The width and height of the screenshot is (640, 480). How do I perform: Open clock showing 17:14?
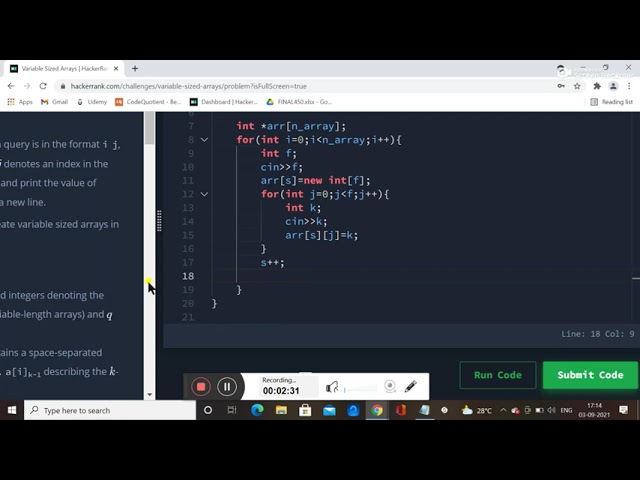click(x=594, y=410)
